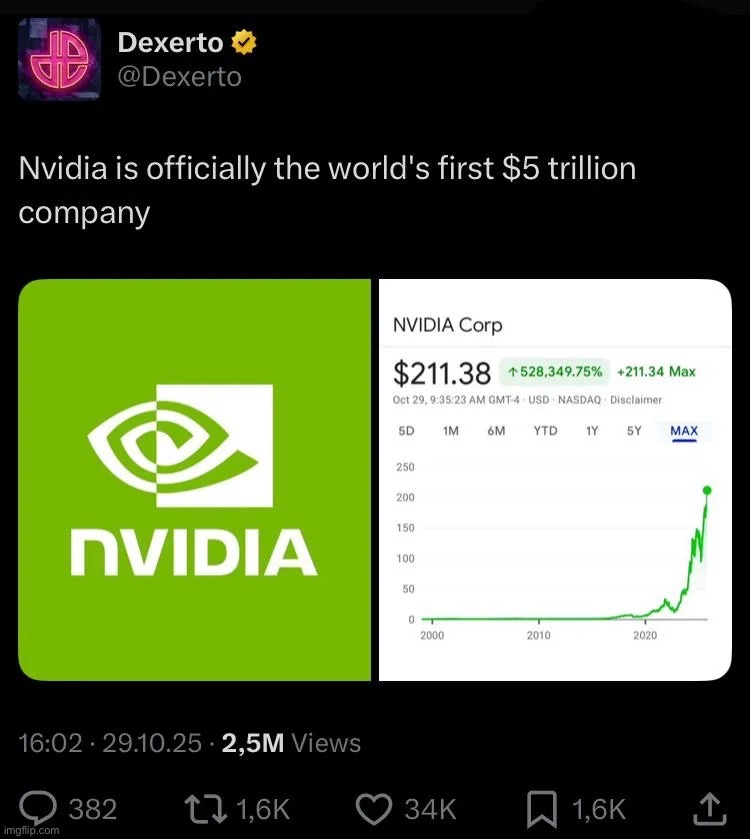
Task: Select the 1Y chart range
Action: (593, 431)
